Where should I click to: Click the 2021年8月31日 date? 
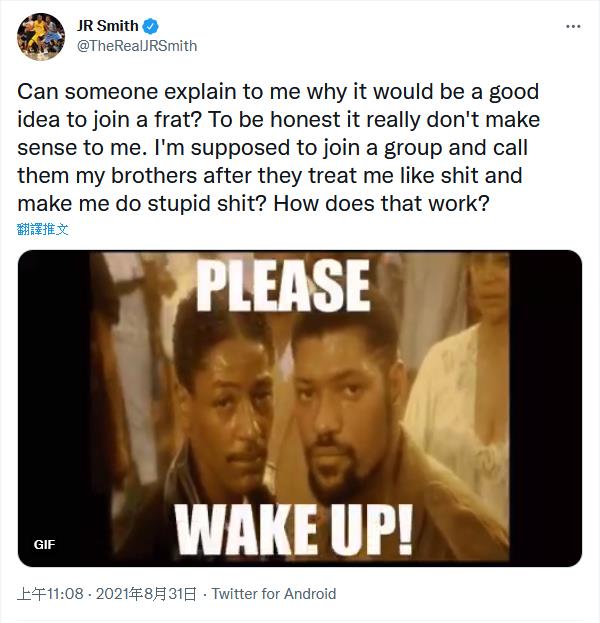click(145, 594)
